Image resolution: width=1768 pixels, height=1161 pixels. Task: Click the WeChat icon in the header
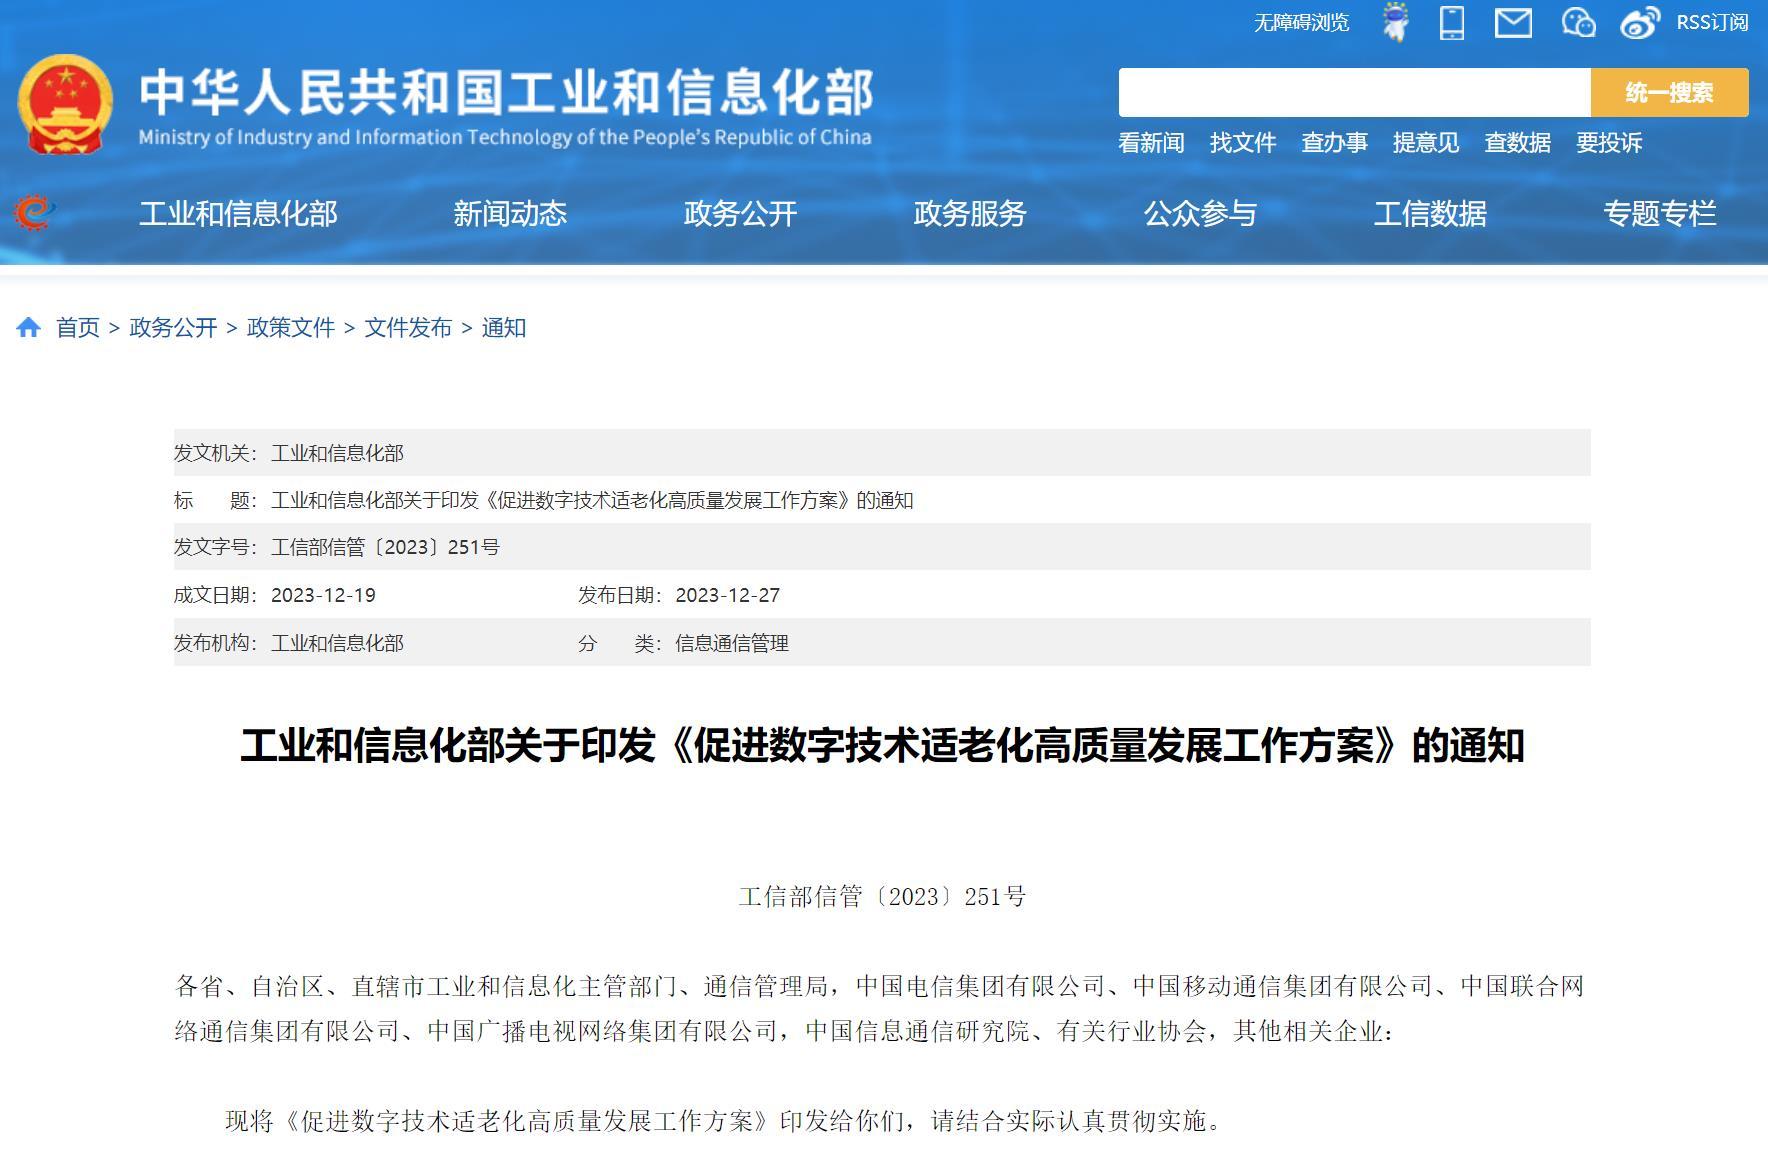click(x=1578, y=24)
